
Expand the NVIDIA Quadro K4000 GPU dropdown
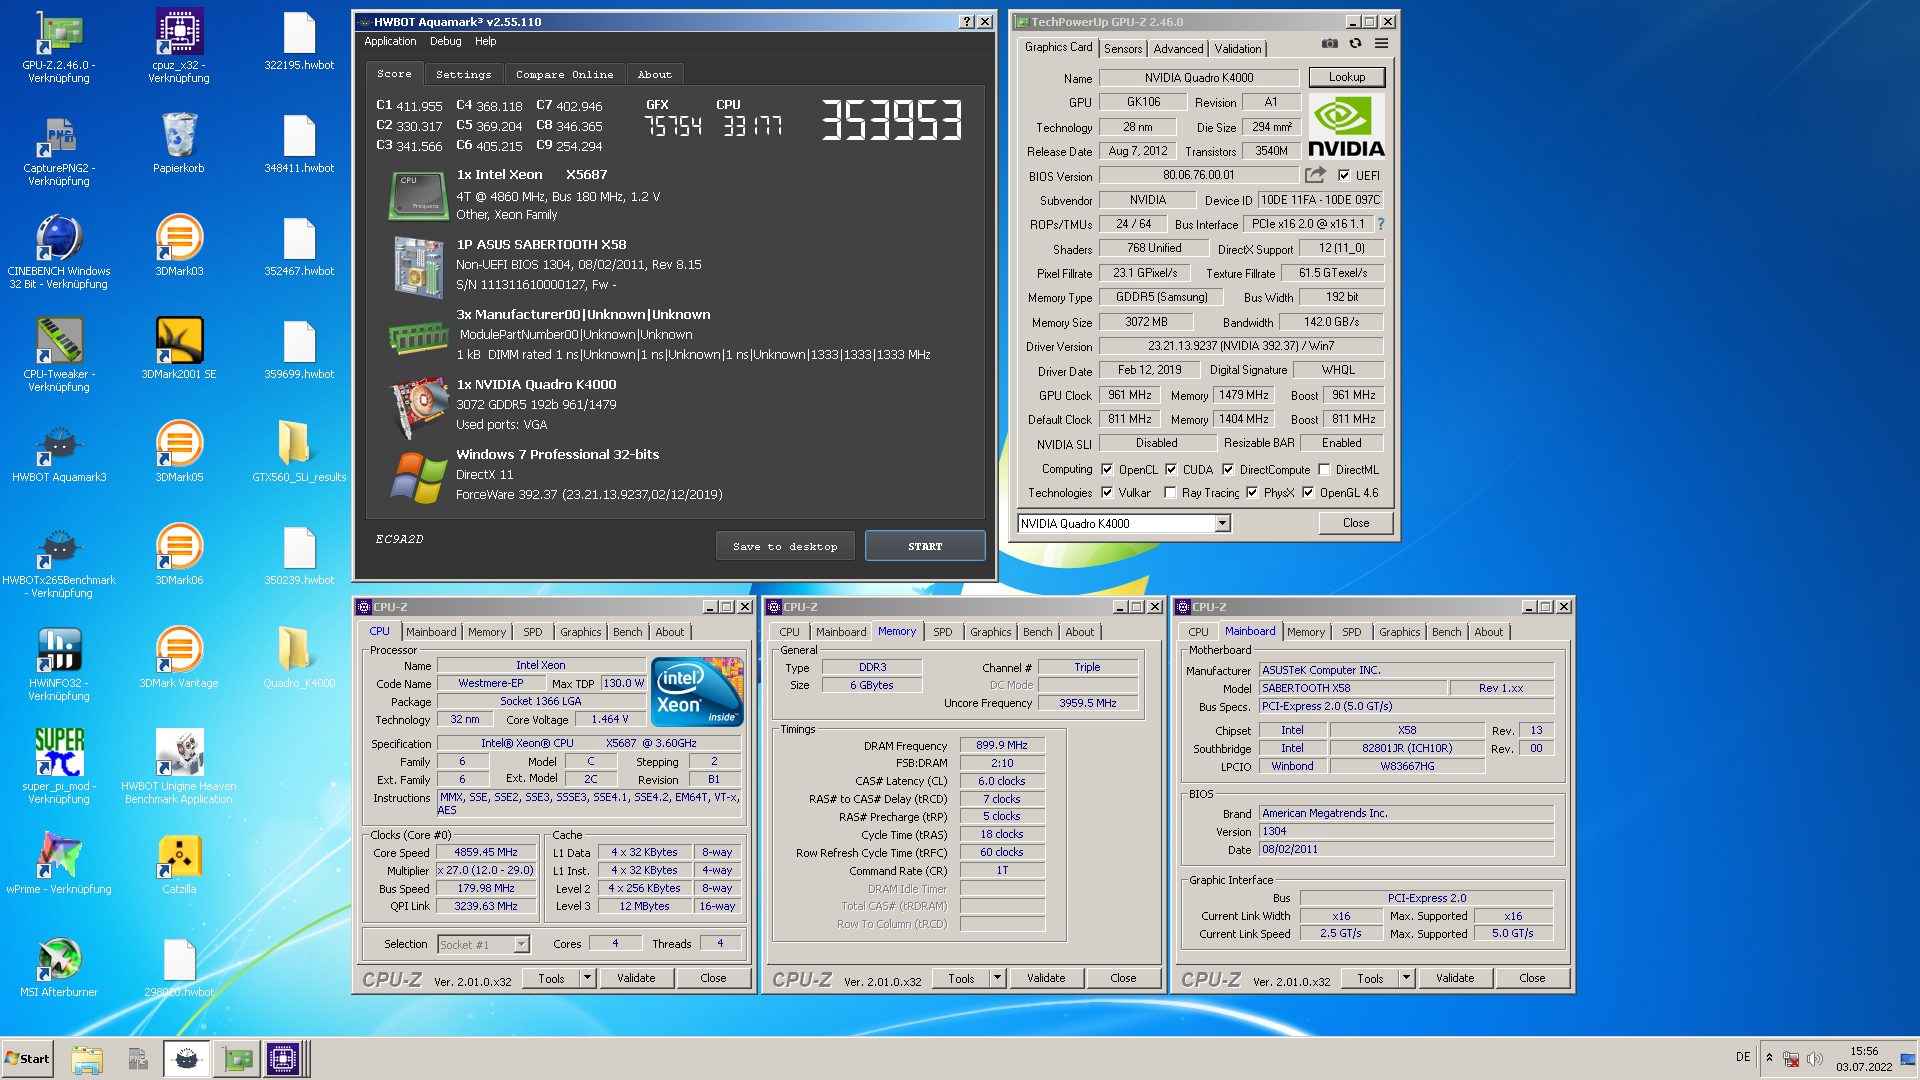pyautogui.click(x=1222, y=523)
